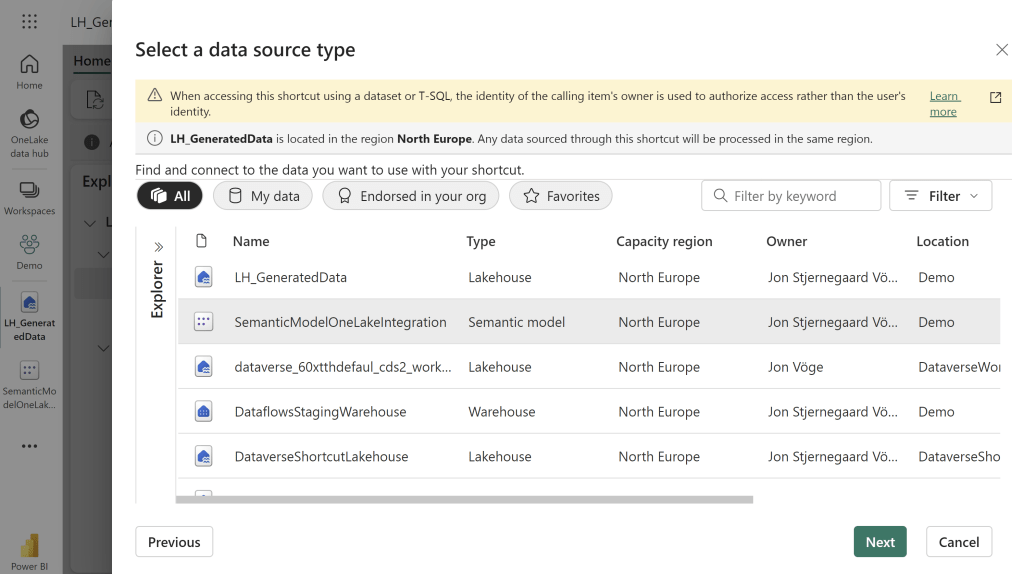Click the Power BI logo icon
This screenshot has width=1023, height=574.
tap(29, 546)
